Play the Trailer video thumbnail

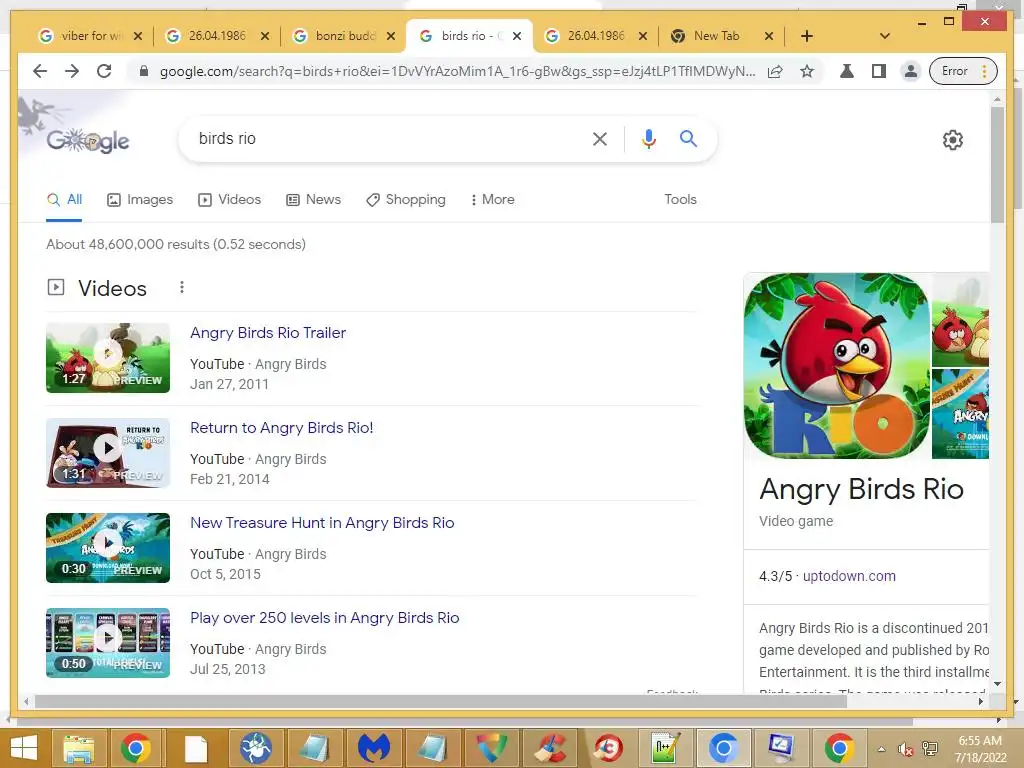[x=108, y=358]
